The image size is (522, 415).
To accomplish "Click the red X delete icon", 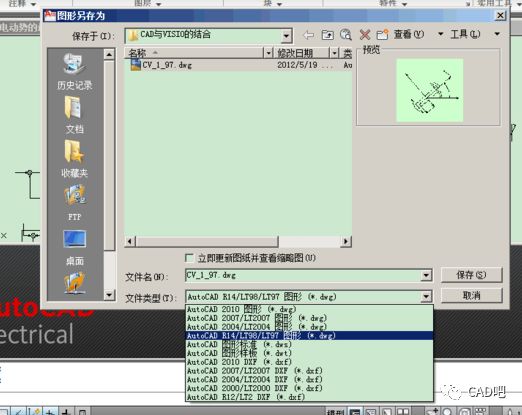I will point(365,34).
